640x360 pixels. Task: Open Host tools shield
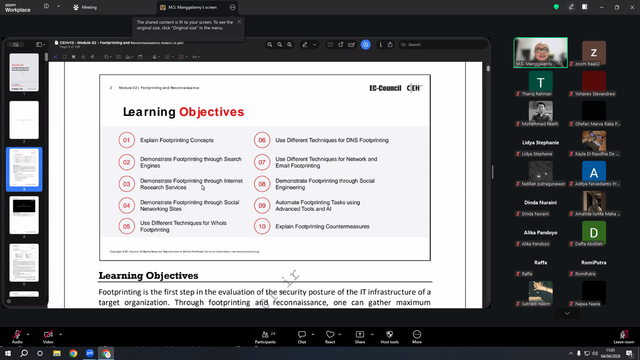(x=389, y=337)
